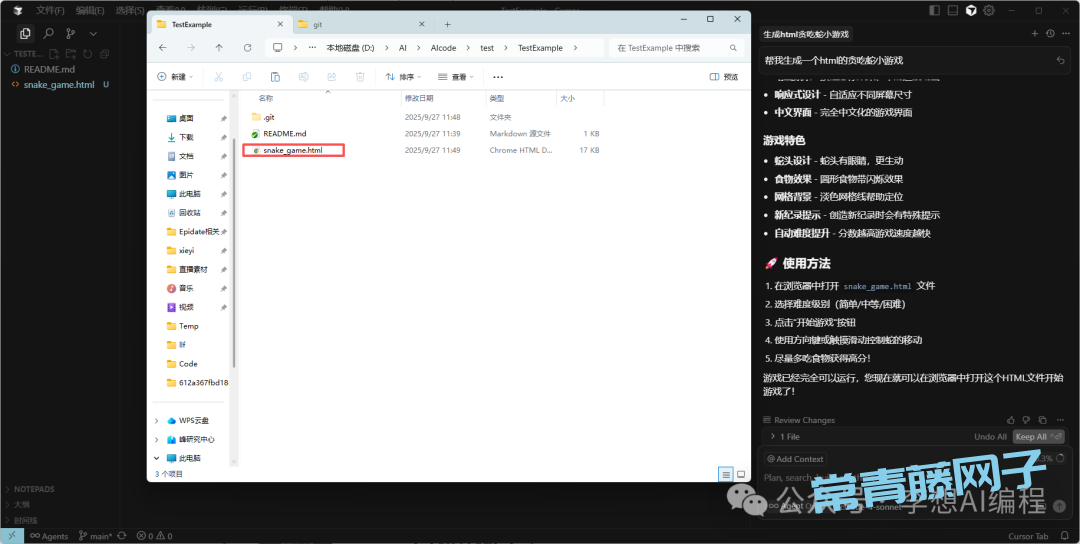Expand the WPS云盘 tree node
The width and height of the screenshot is (1080, 544).
click(x=157, y=421)
